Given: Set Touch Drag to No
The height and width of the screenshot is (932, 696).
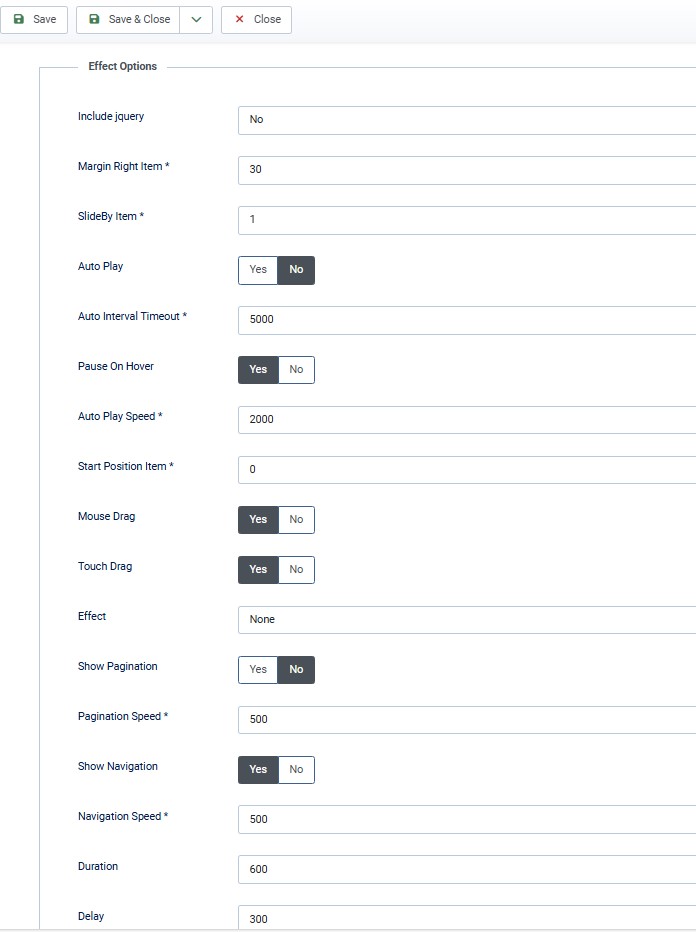Looking at the screenshot, I should pyautogui.click(x=296, y=570).
